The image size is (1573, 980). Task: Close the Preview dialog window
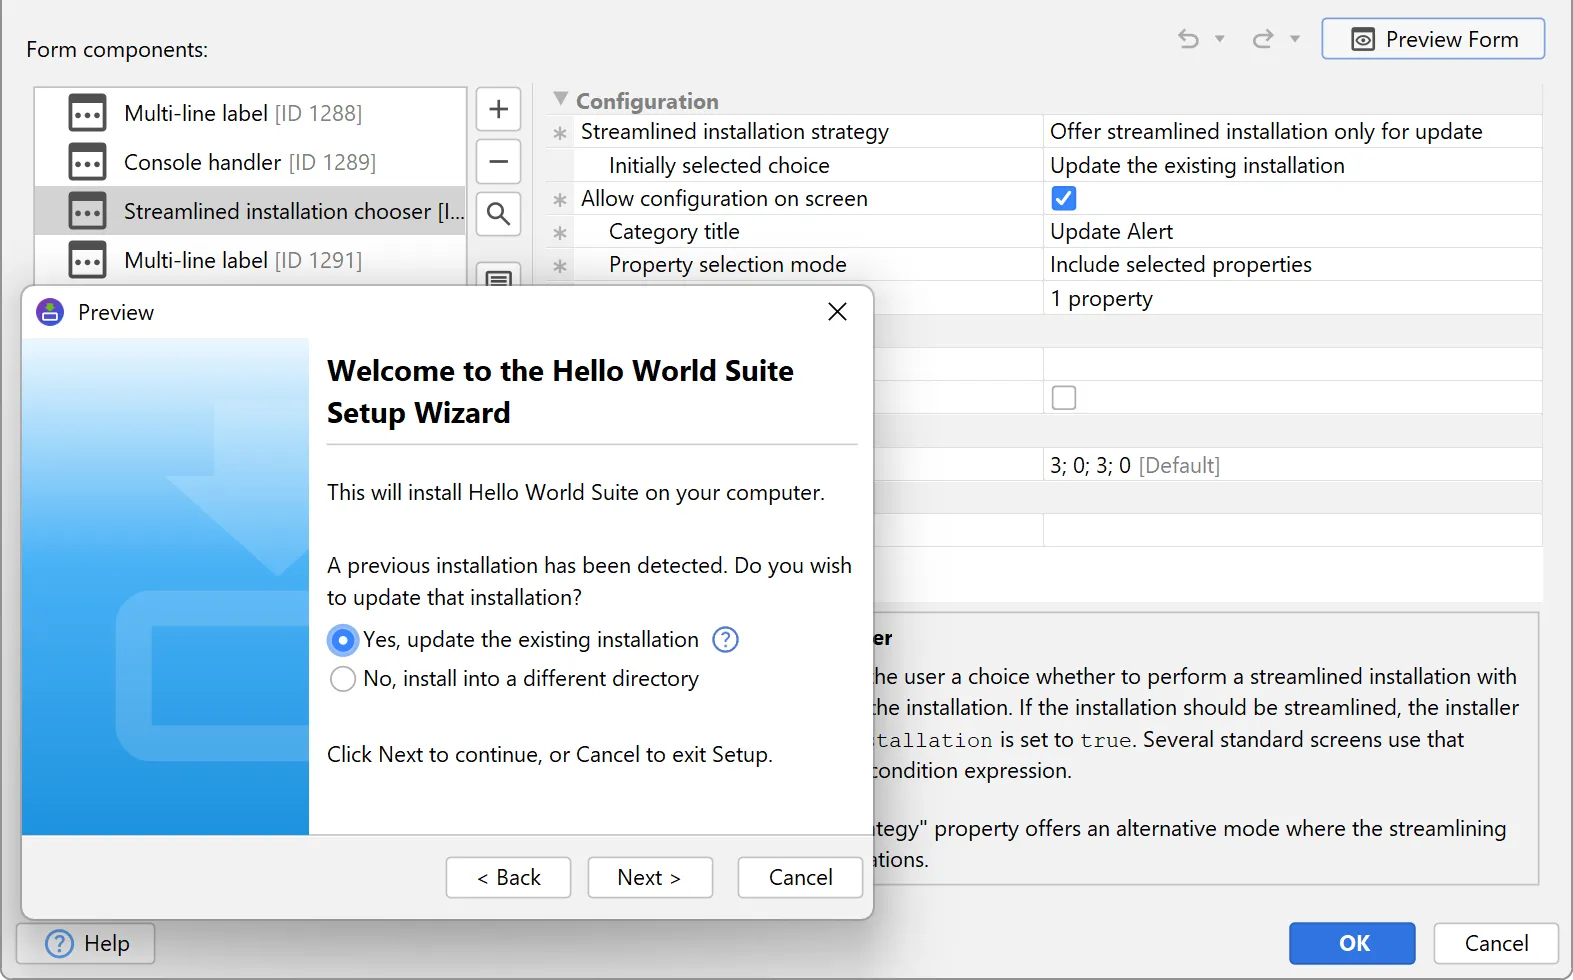pyautogui.click(x=837, y=312)
